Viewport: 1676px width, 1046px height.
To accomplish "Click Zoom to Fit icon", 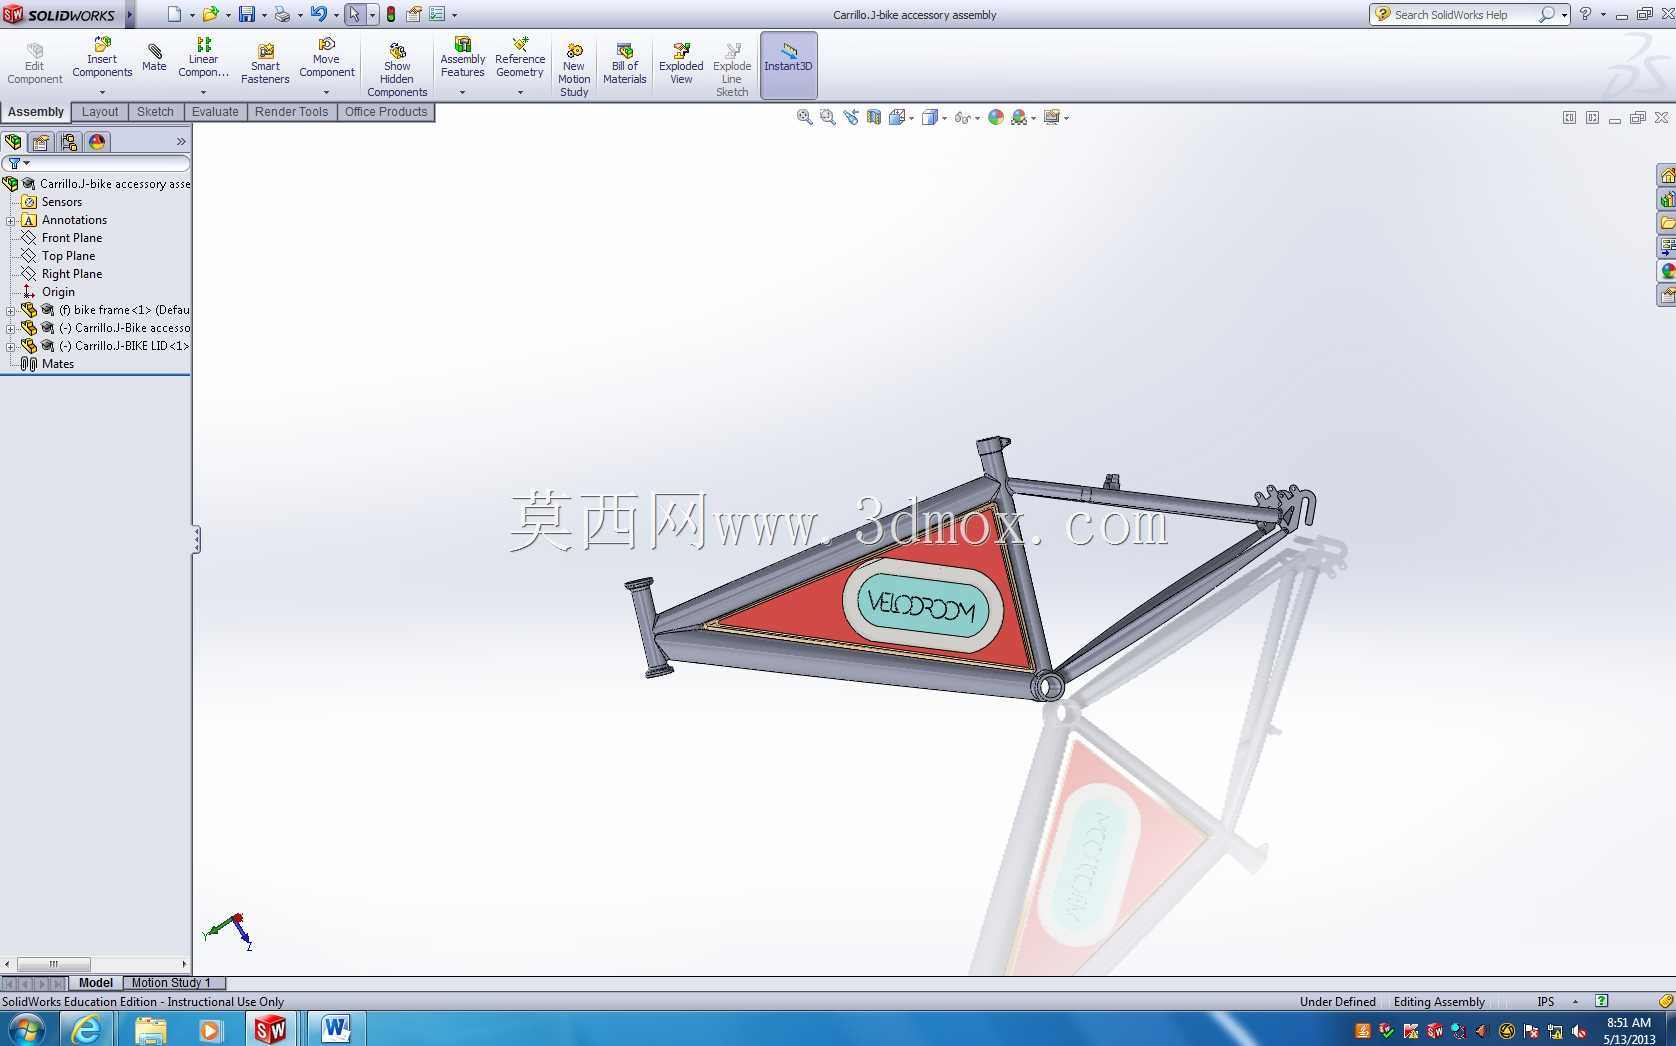I will (804, 117).
